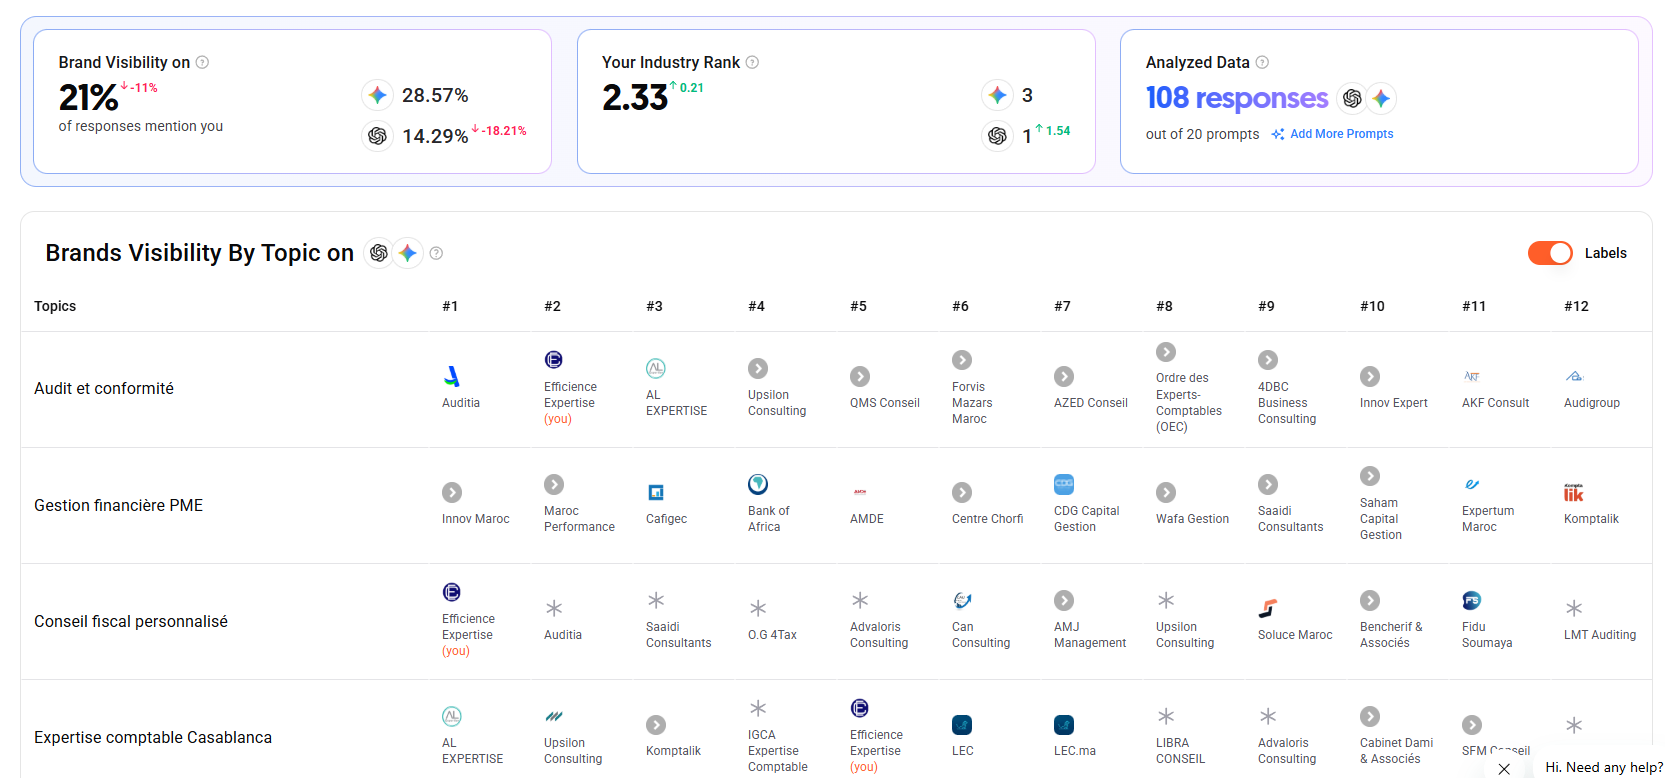Click the Can Consulting logo
Screen dimensions: 1665x778
point(962,600)
